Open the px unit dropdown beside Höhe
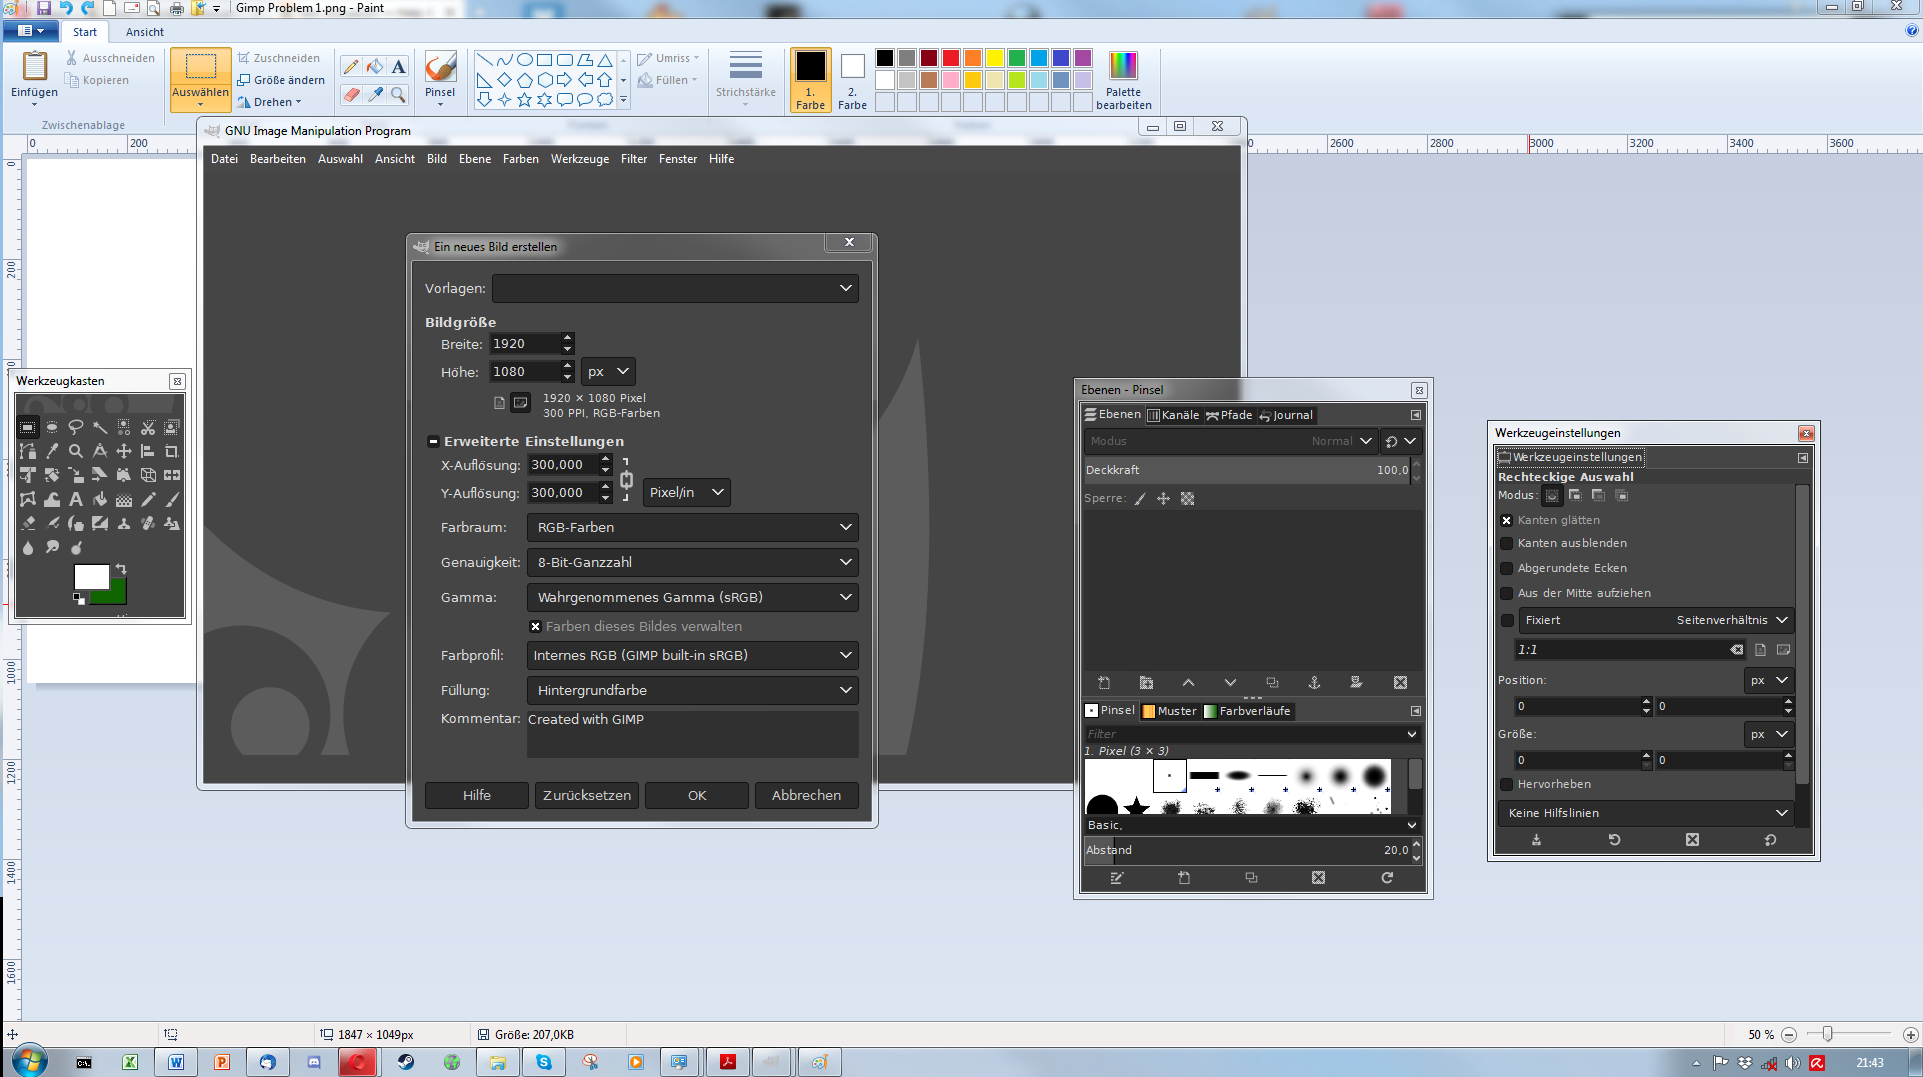The image size is (1923, 1077). pos(608,371)
